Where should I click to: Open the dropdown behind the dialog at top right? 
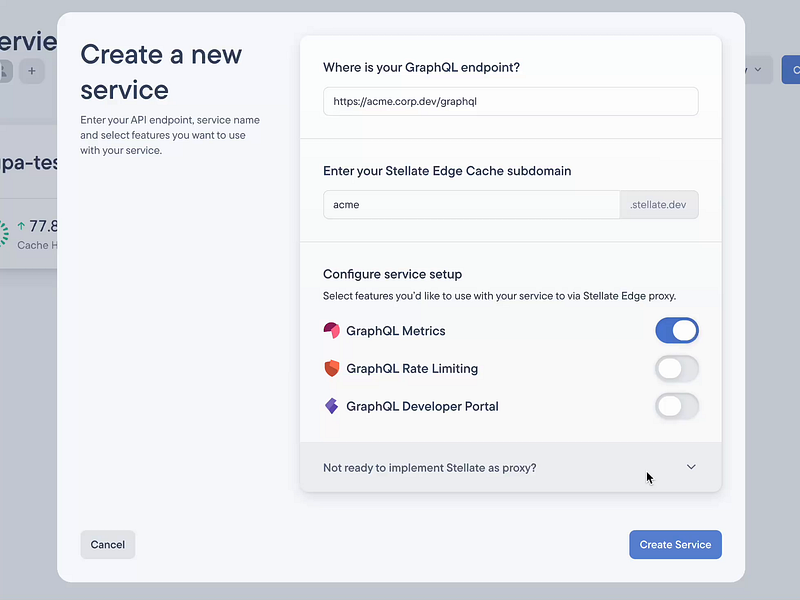pos(759,70)
